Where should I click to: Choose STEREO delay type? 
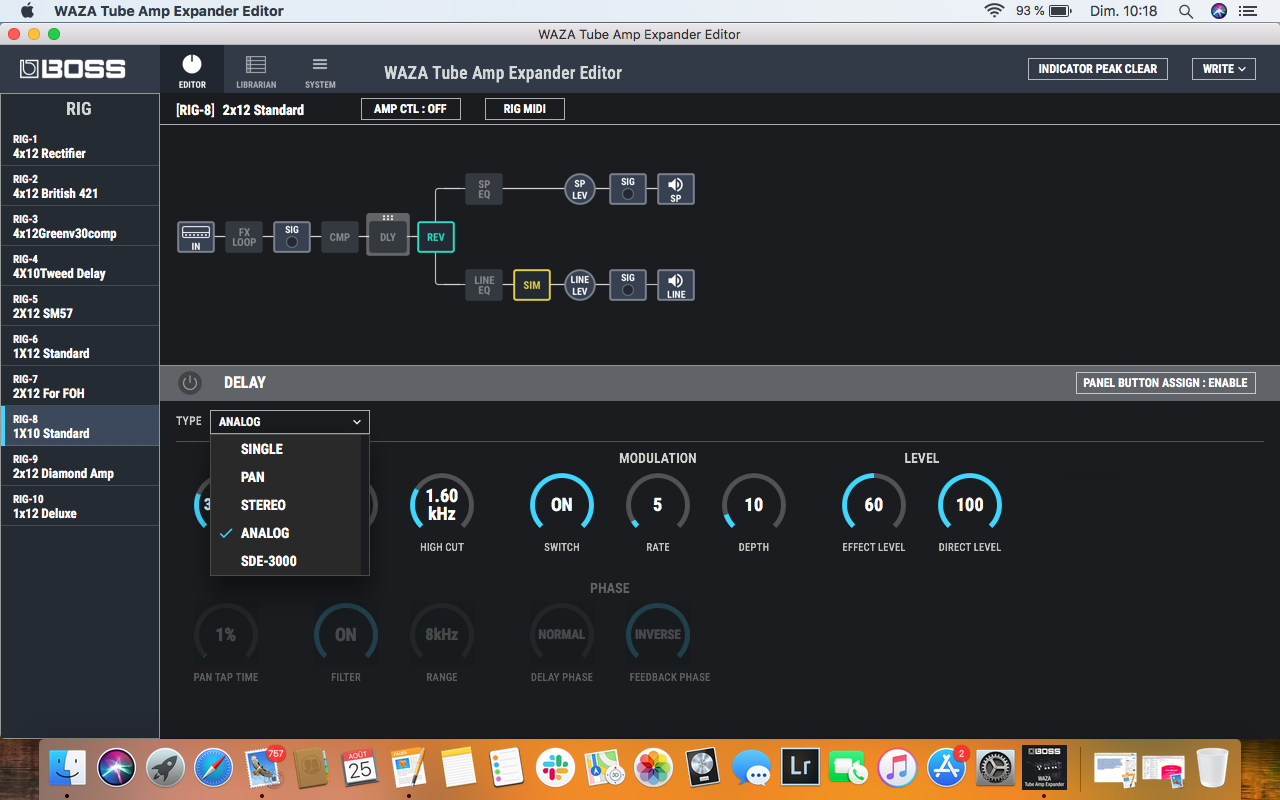point(262,505)
